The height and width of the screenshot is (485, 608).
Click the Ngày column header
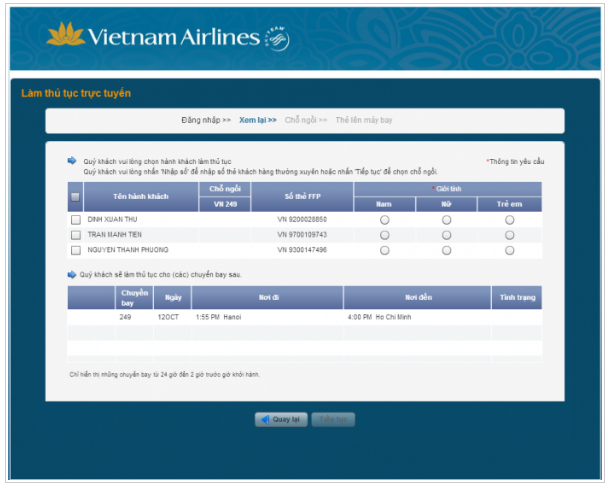(x=173, y=298)
